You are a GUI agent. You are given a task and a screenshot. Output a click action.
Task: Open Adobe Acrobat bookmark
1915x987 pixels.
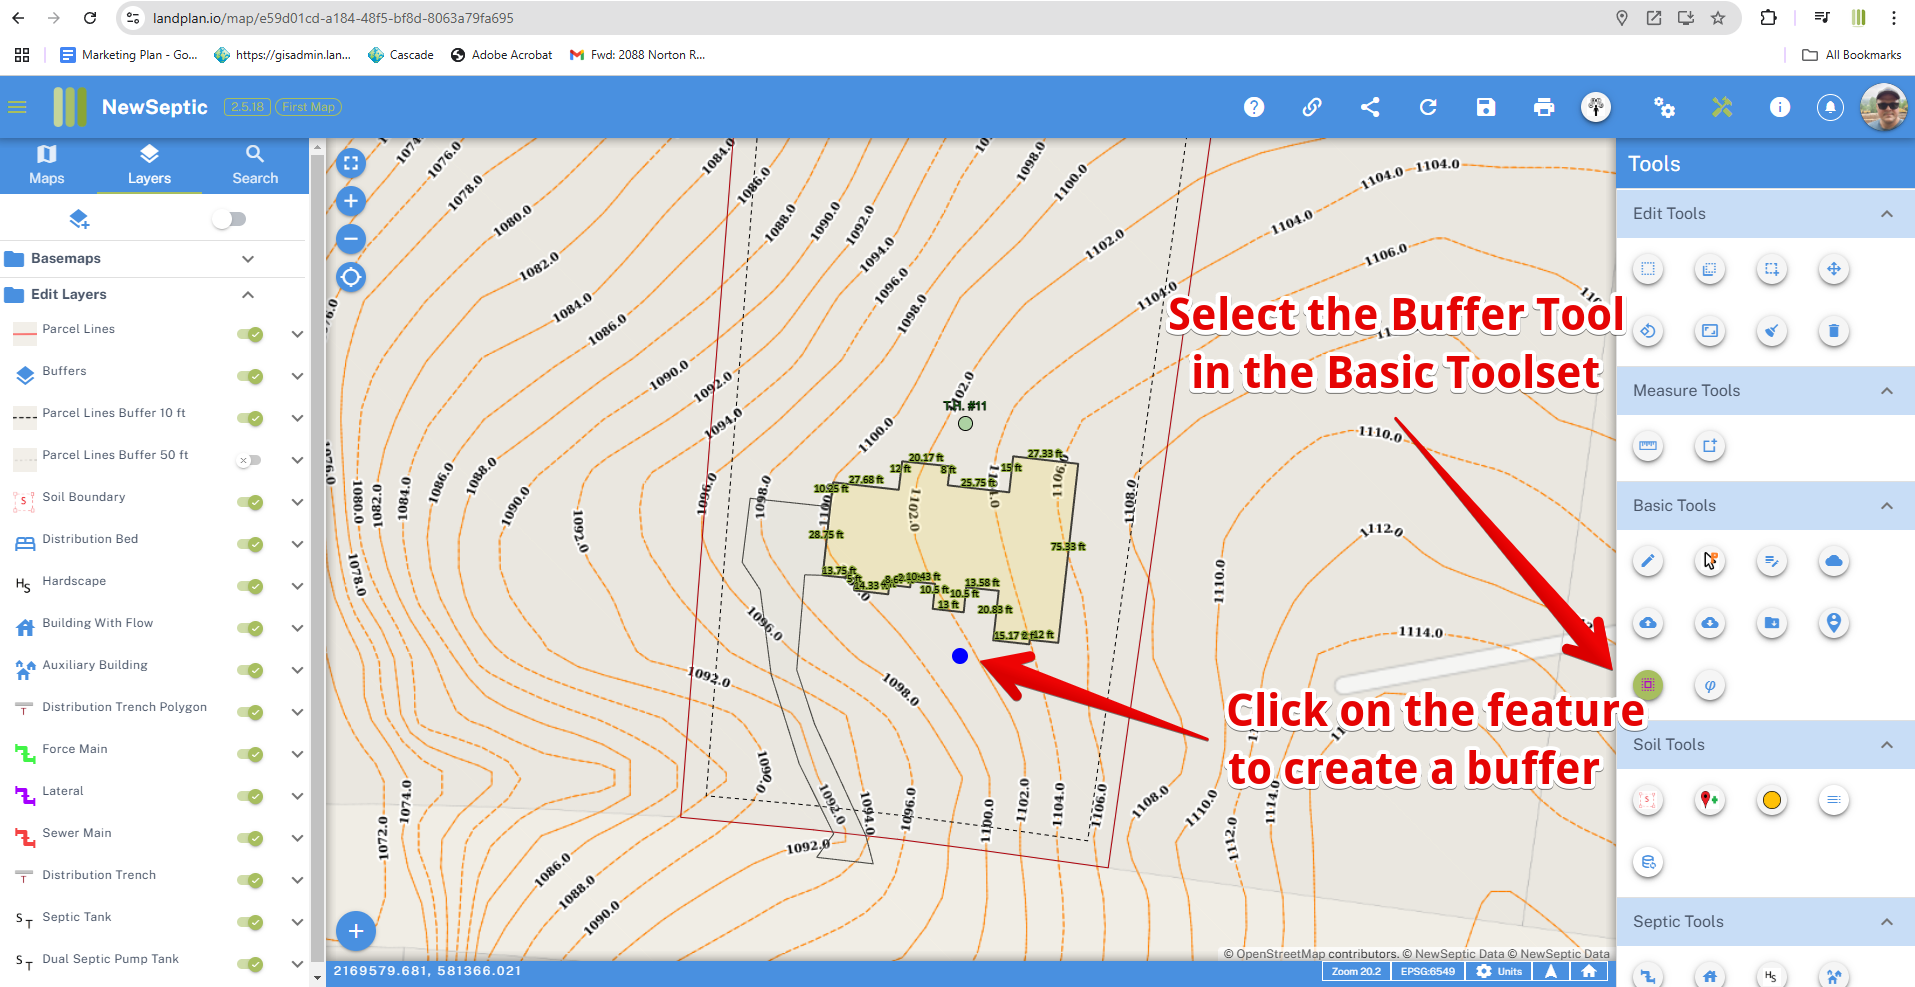(501, 55)
